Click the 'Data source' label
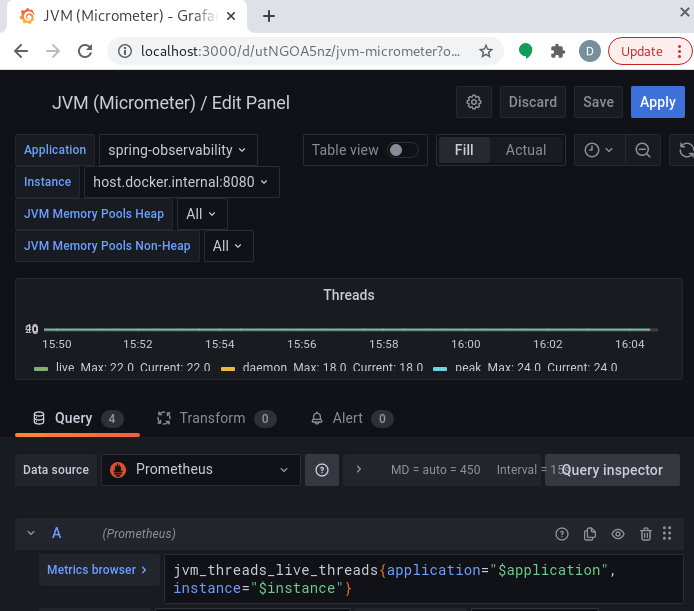Screen dimensions: 694x611 (56, 470)
